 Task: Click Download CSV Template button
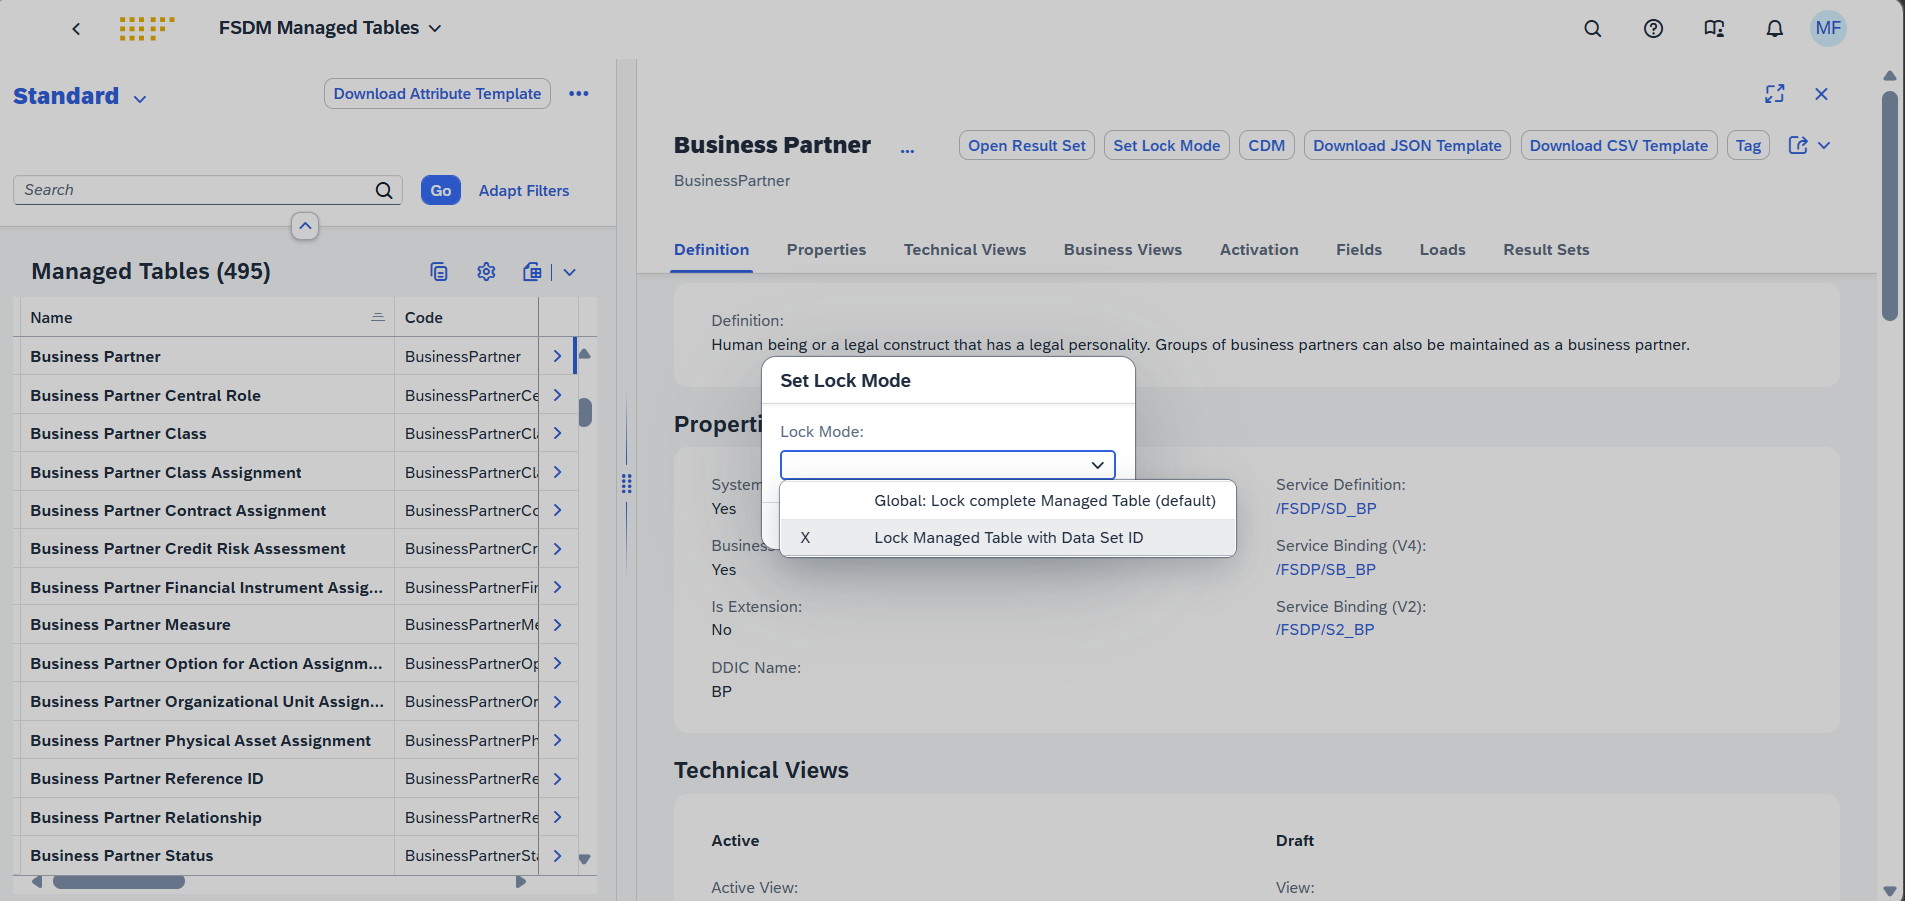point(1619,145)
